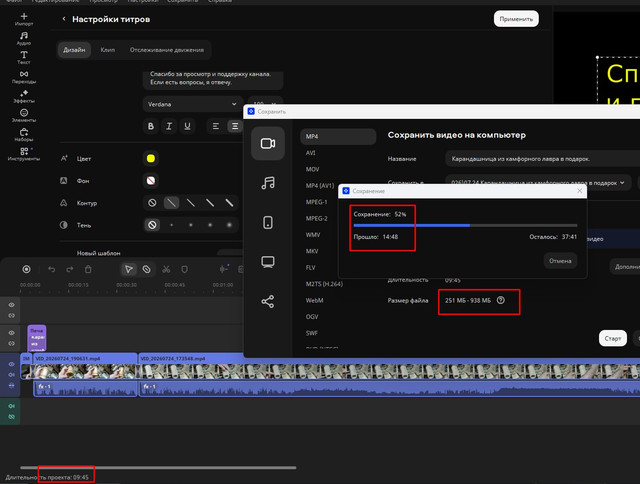Choose MP4 in the format list
This screenshot has width=640, height=484.
pyautogui.click(x=338, y=136)
